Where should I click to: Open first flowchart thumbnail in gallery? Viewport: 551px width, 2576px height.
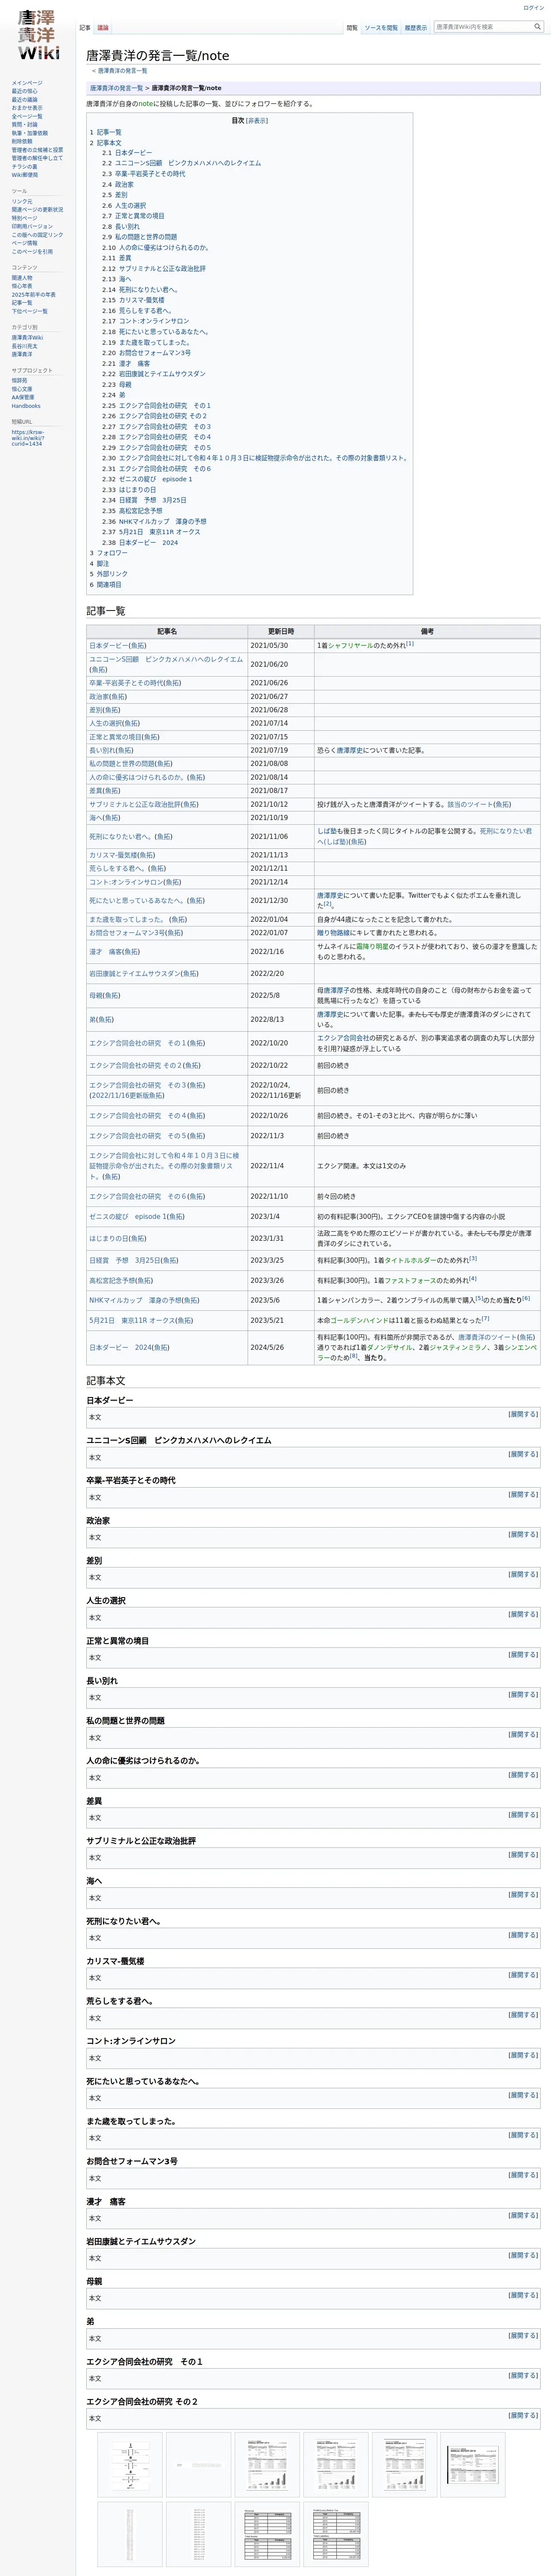[130, 2465]
